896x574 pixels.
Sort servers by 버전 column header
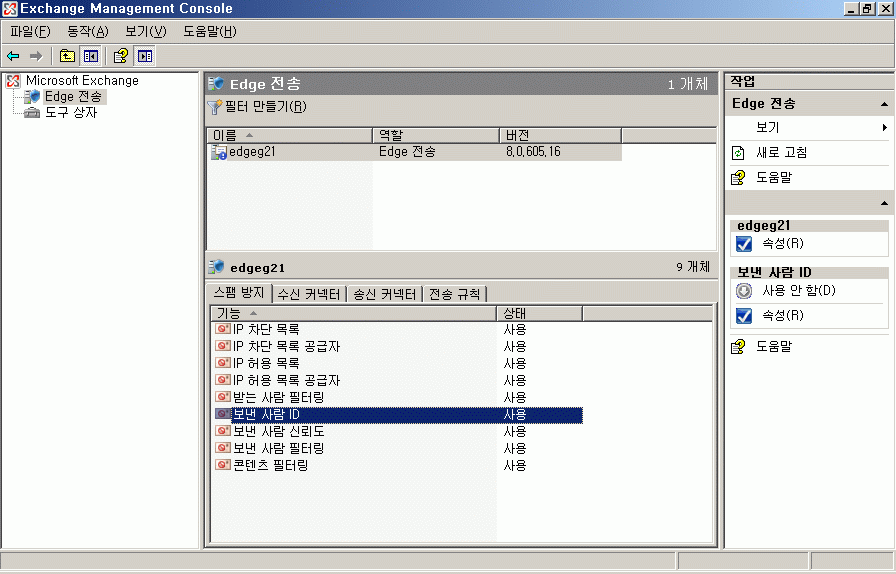coord(560,135)
